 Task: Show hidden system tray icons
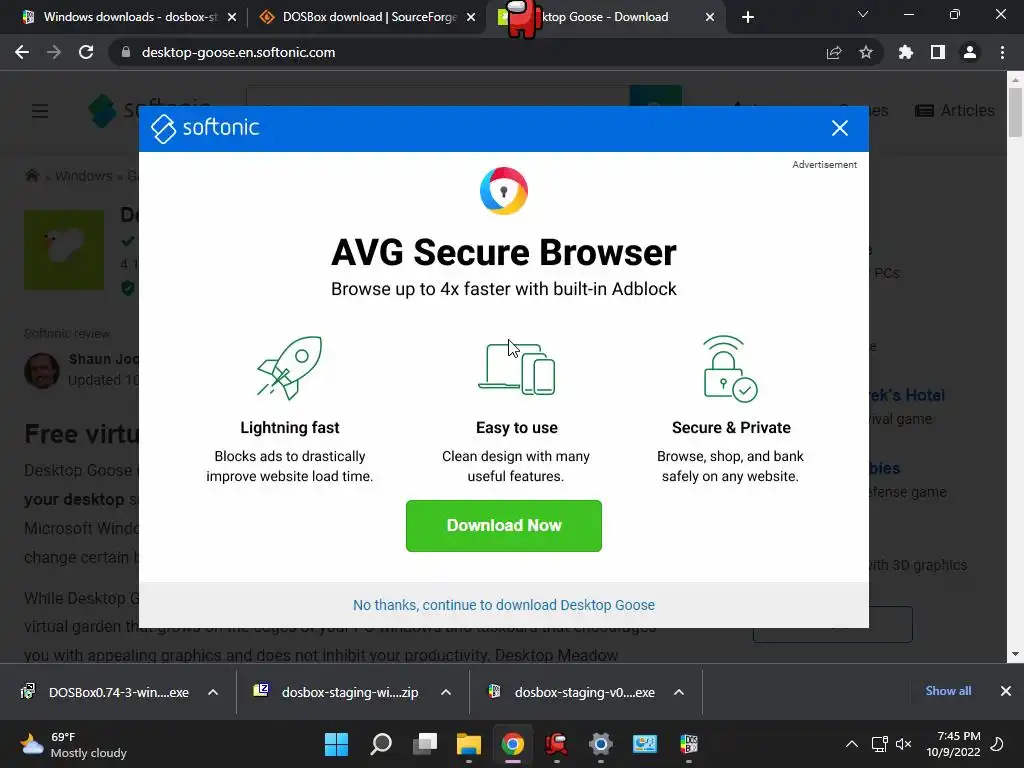pyautogui.click(x=852, y=744)
